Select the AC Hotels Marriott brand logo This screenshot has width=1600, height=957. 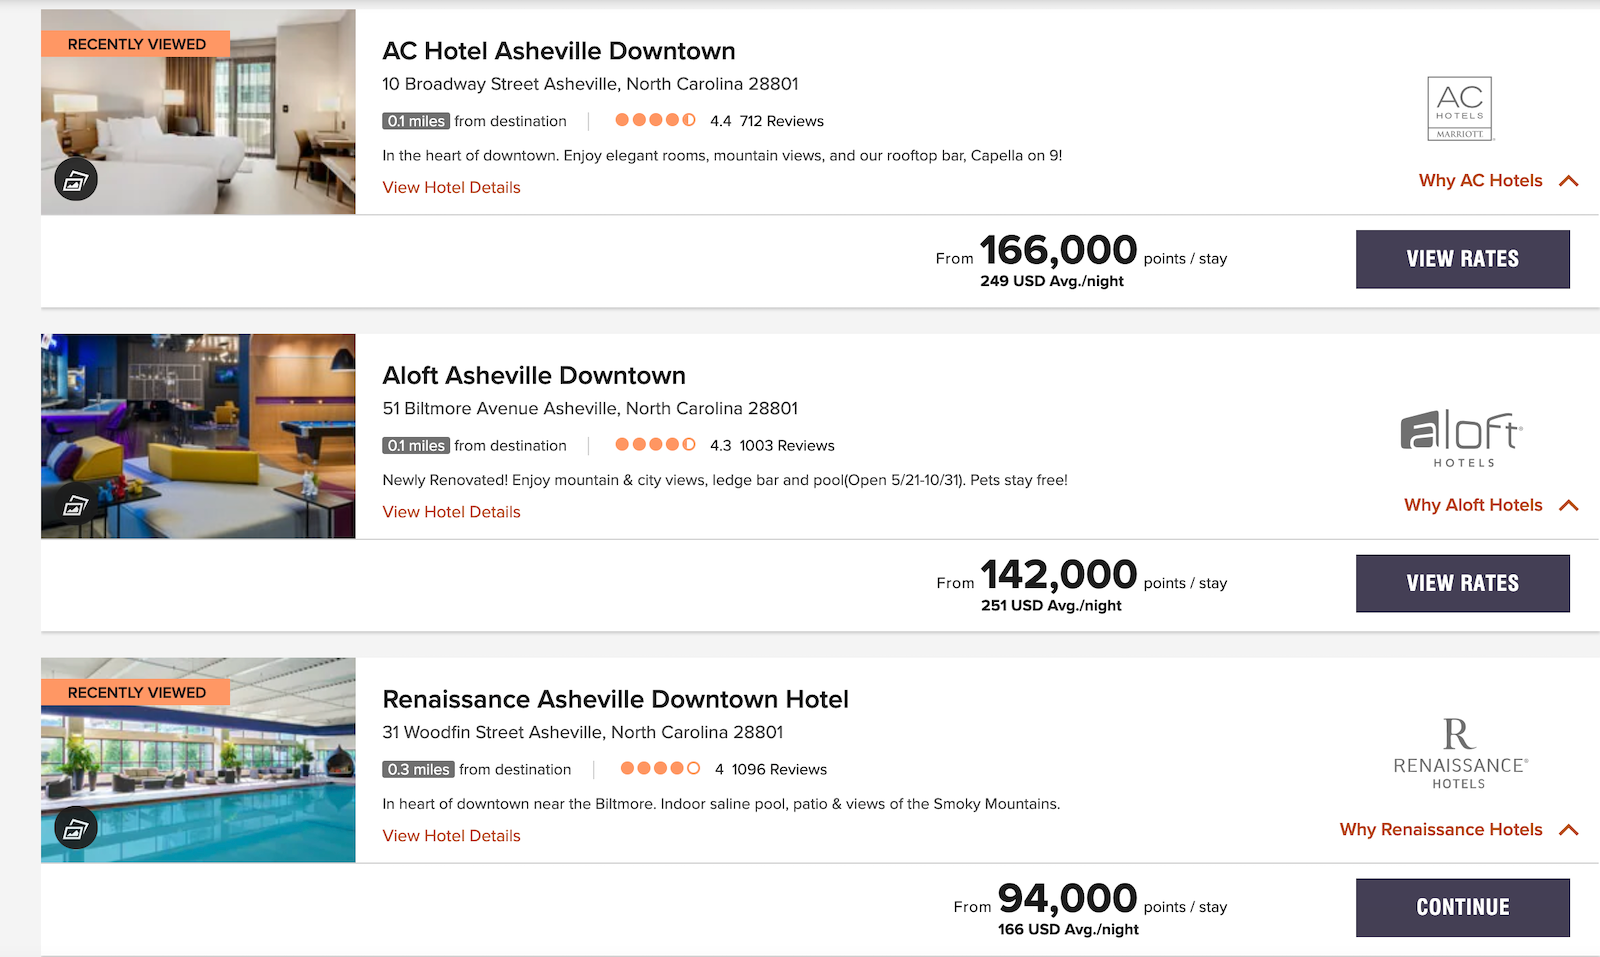1460,108
